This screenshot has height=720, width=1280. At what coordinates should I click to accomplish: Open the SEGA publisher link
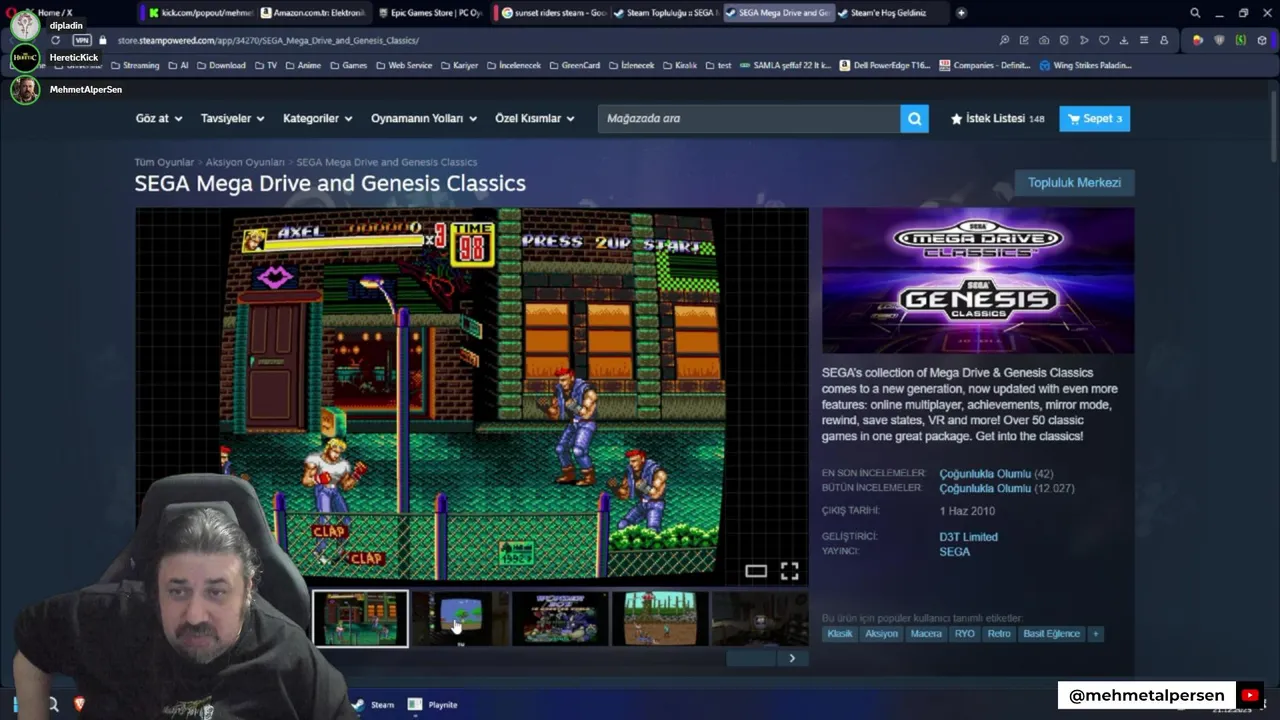tap(954, 551)
